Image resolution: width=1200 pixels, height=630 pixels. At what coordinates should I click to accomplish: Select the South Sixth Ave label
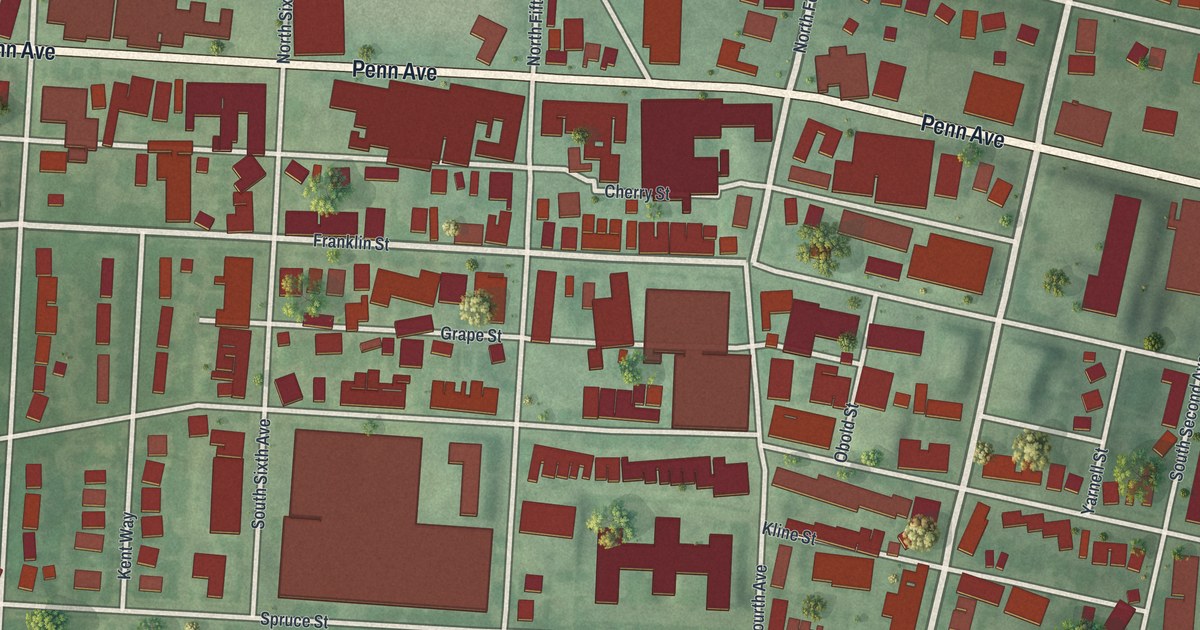click(263, 473)
